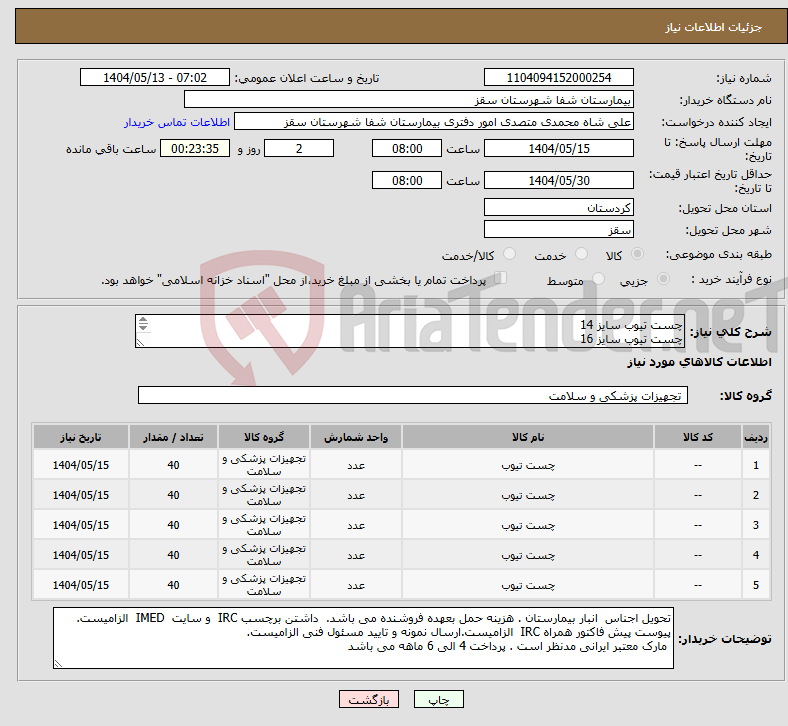The height and width of the screenshot is (726, 788).
Task: Toggle the Islamic treasury payment checkbox
Action: click(501, 278)
